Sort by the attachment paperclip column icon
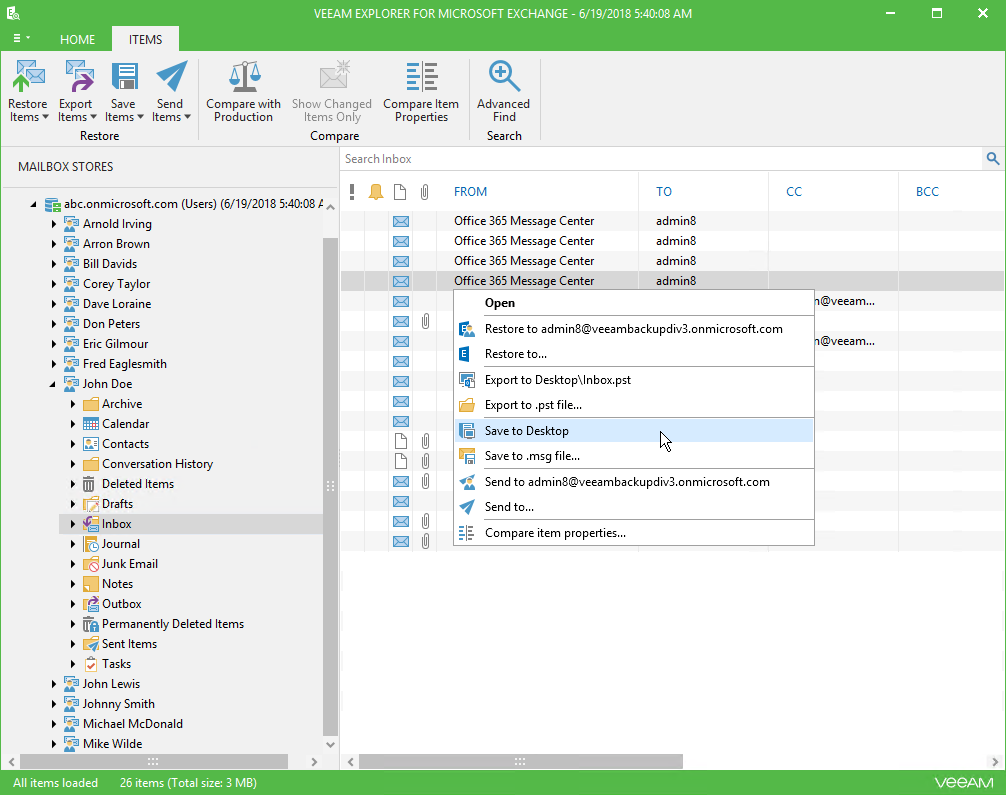1006x795 pixels. tap(424, 191)
